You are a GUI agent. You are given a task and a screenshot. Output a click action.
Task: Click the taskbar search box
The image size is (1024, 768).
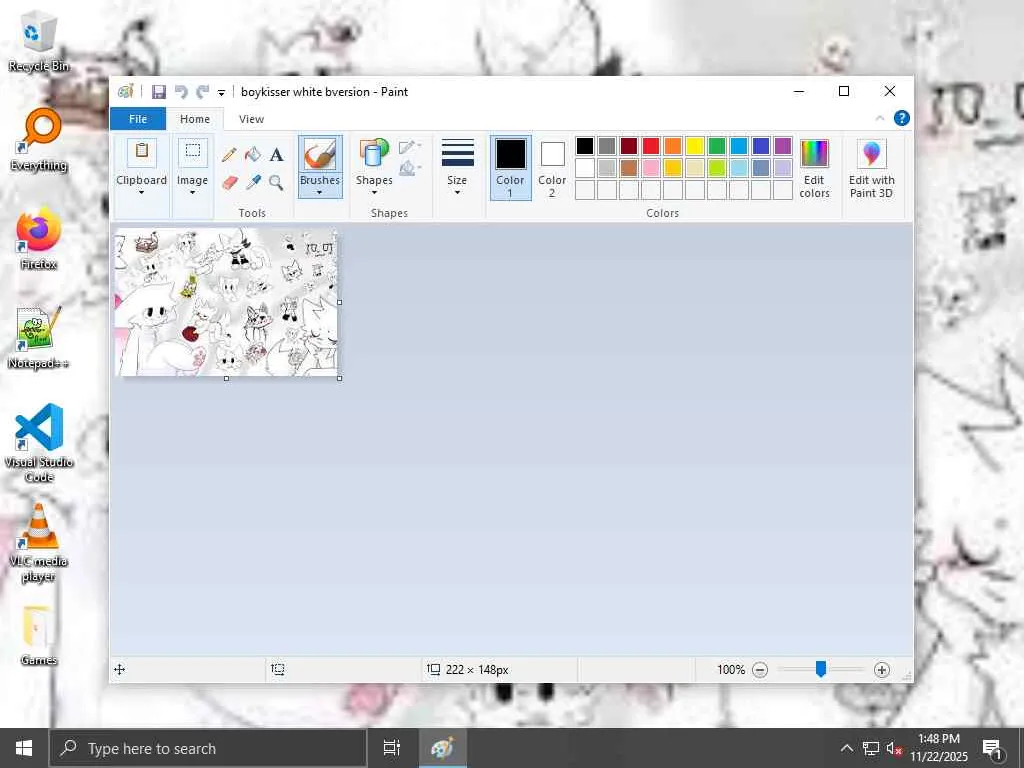click(x=208, y=748)
